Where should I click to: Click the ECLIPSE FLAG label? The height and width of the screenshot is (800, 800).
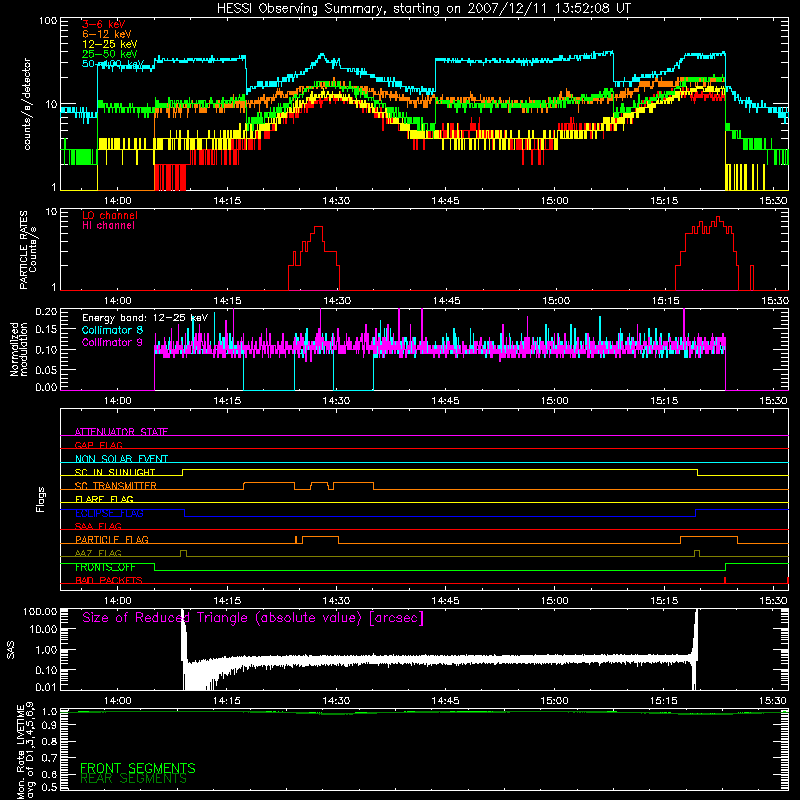click(x=109, y=513)
